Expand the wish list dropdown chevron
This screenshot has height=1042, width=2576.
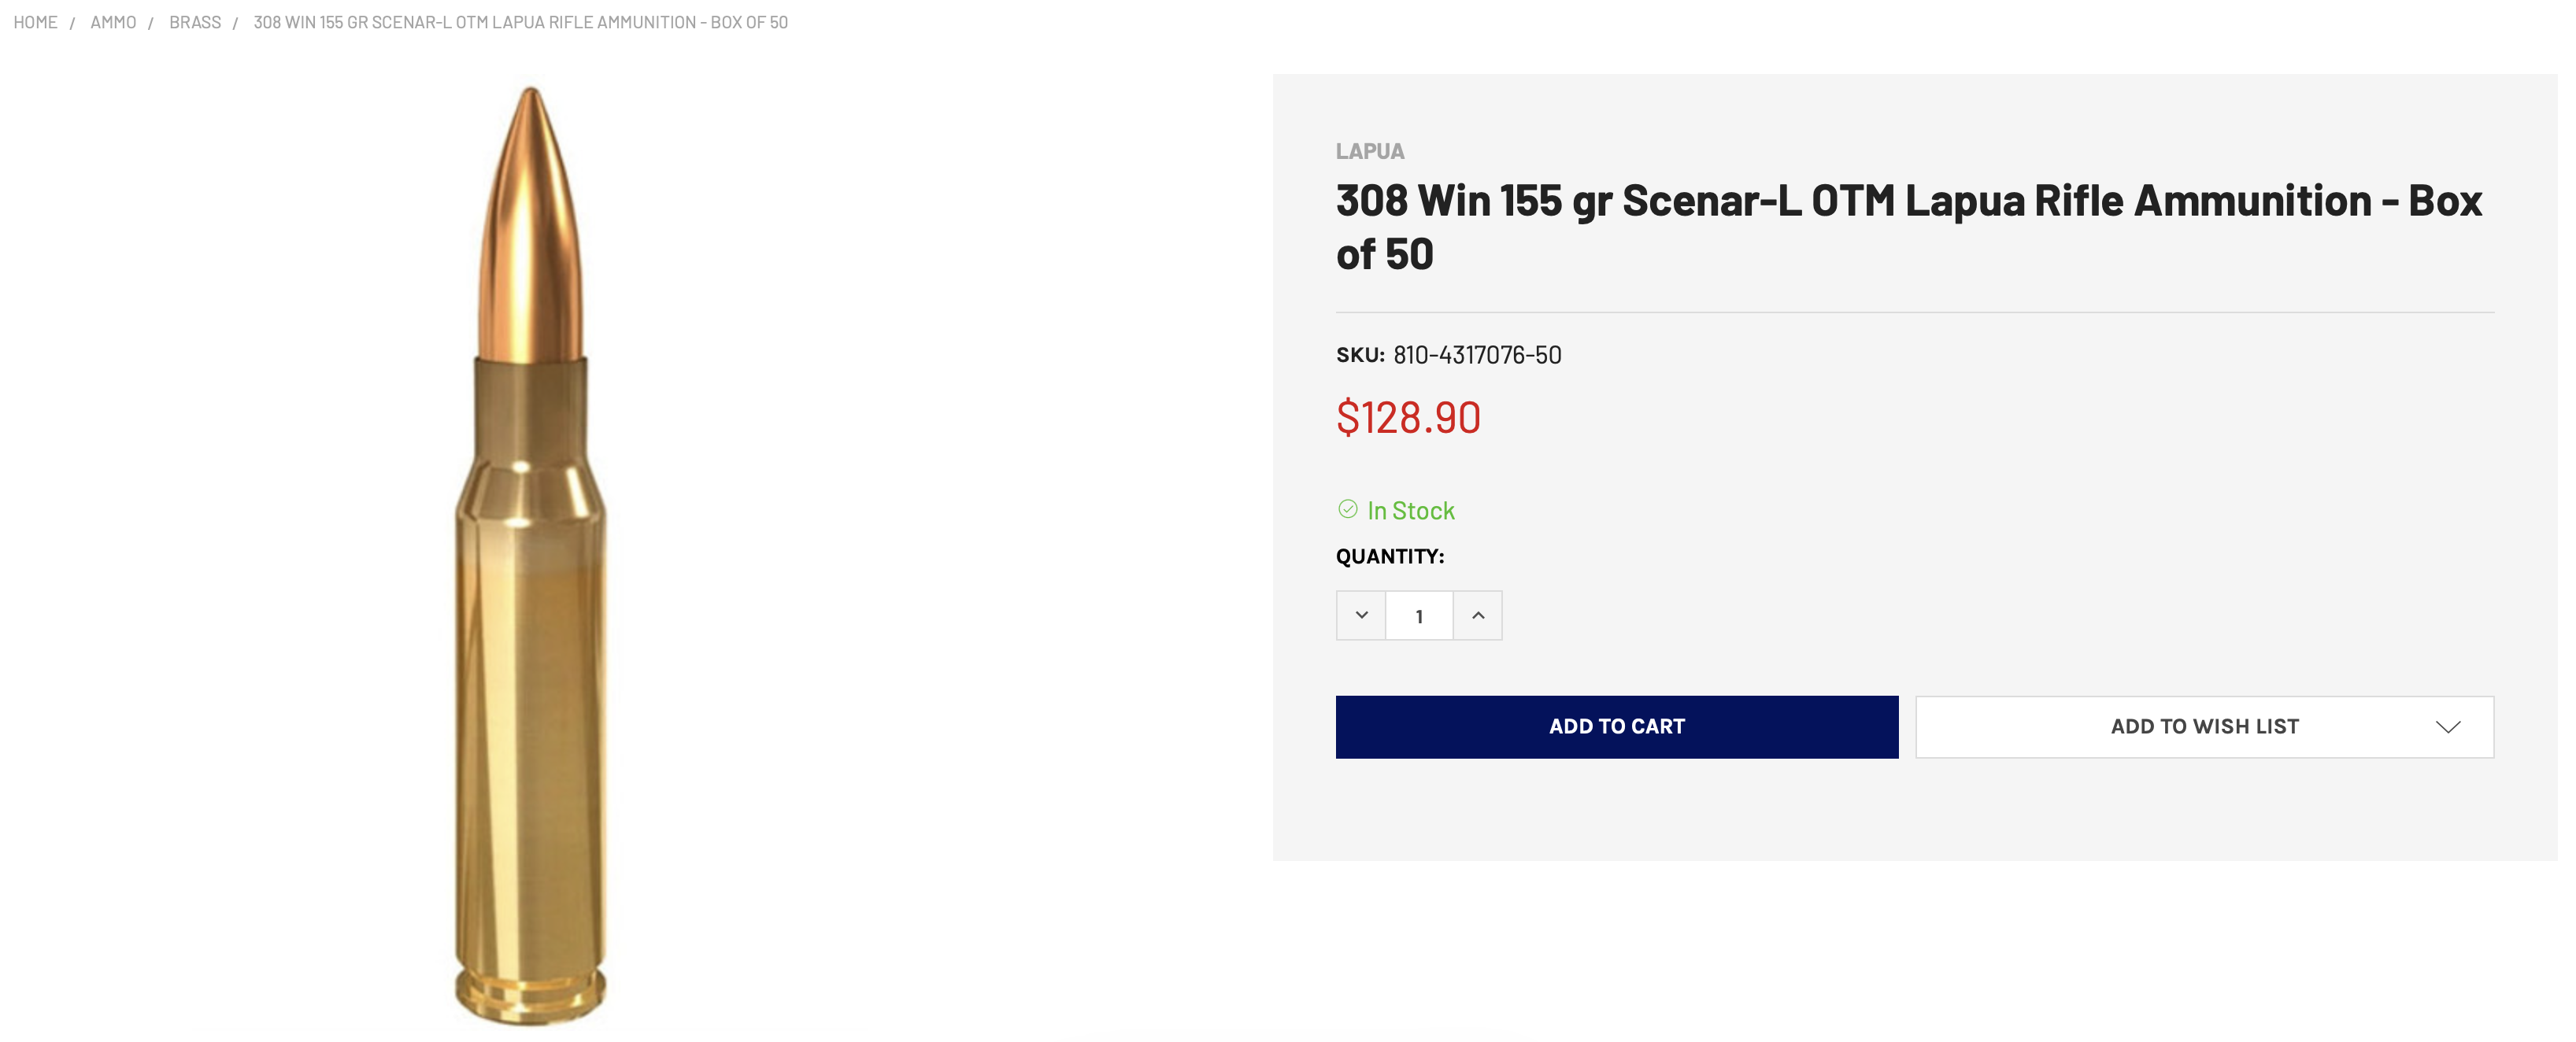coord(2446,727)
